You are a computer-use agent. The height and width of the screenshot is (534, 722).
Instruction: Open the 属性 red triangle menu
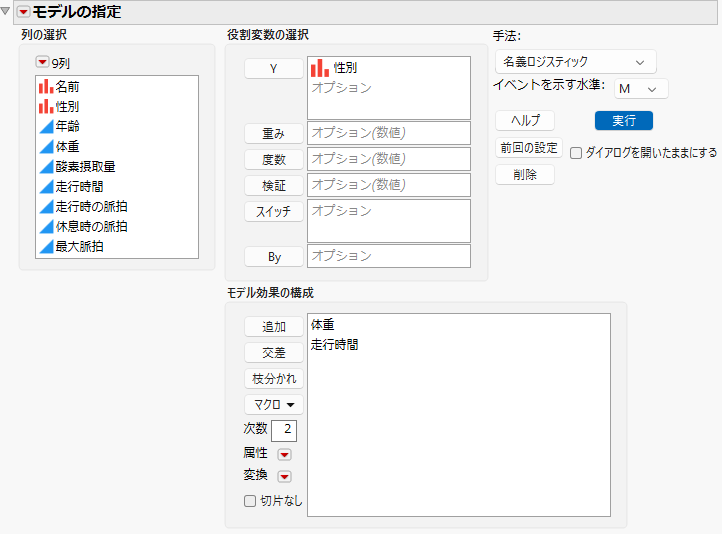pos(285,455)
